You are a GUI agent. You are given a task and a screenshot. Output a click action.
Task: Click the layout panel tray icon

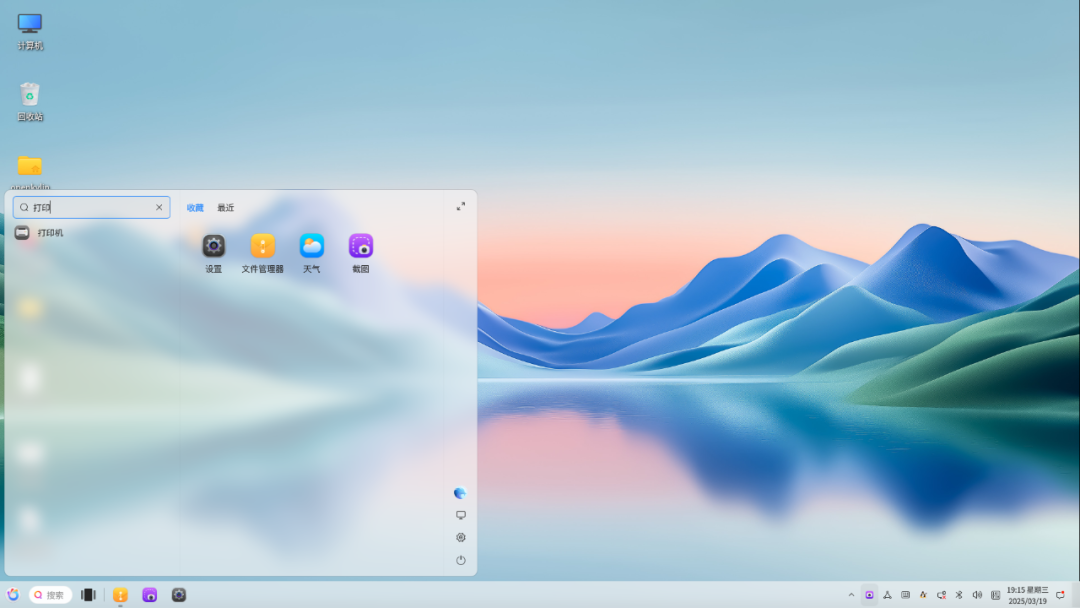[995, 595]
